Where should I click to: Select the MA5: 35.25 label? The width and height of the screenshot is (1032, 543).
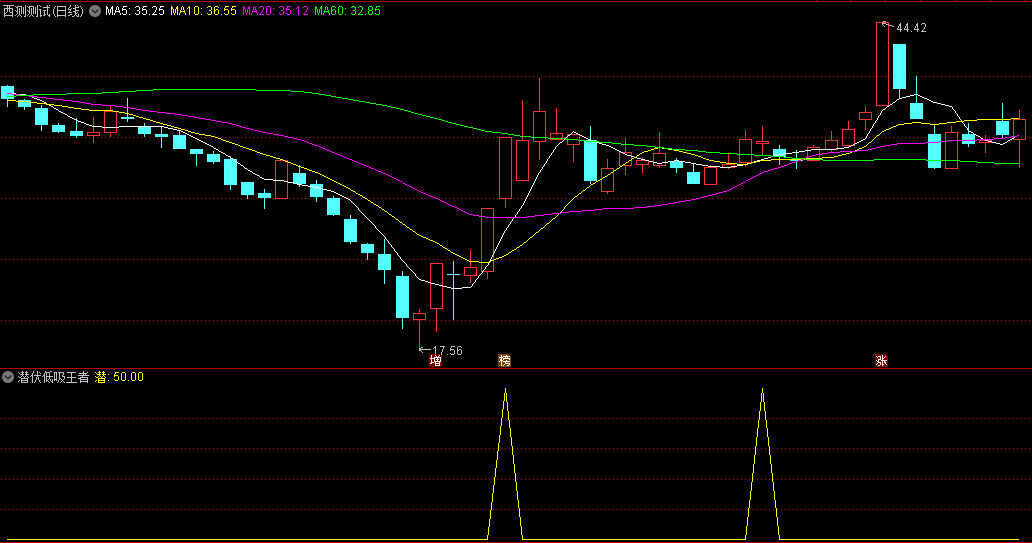coord(135,11)
